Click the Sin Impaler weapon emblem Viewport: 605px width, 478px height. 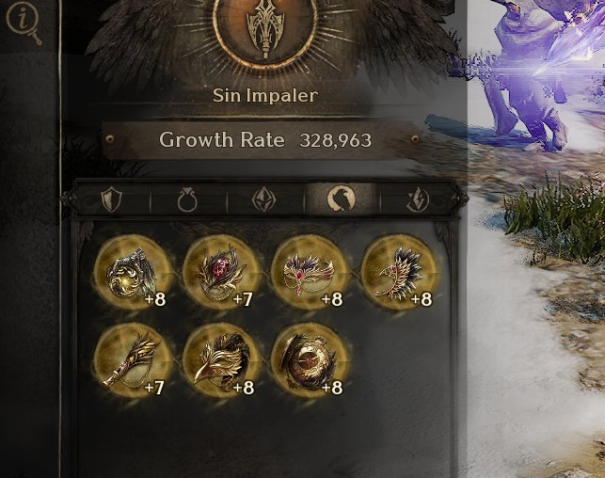coord(265,28)
